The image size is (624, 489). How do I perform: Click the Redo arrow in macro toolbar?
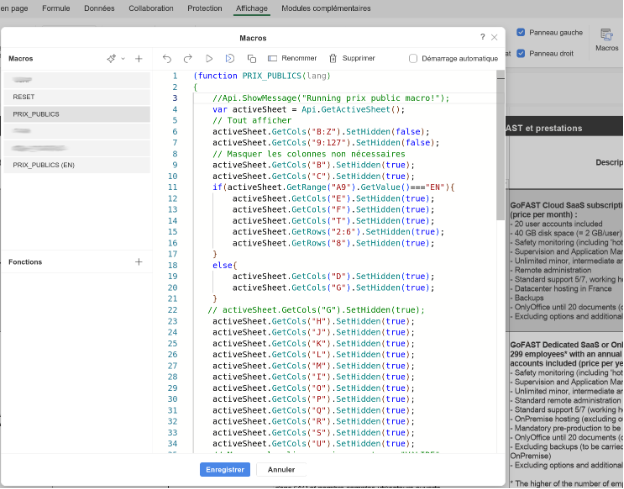click(188, 59)
